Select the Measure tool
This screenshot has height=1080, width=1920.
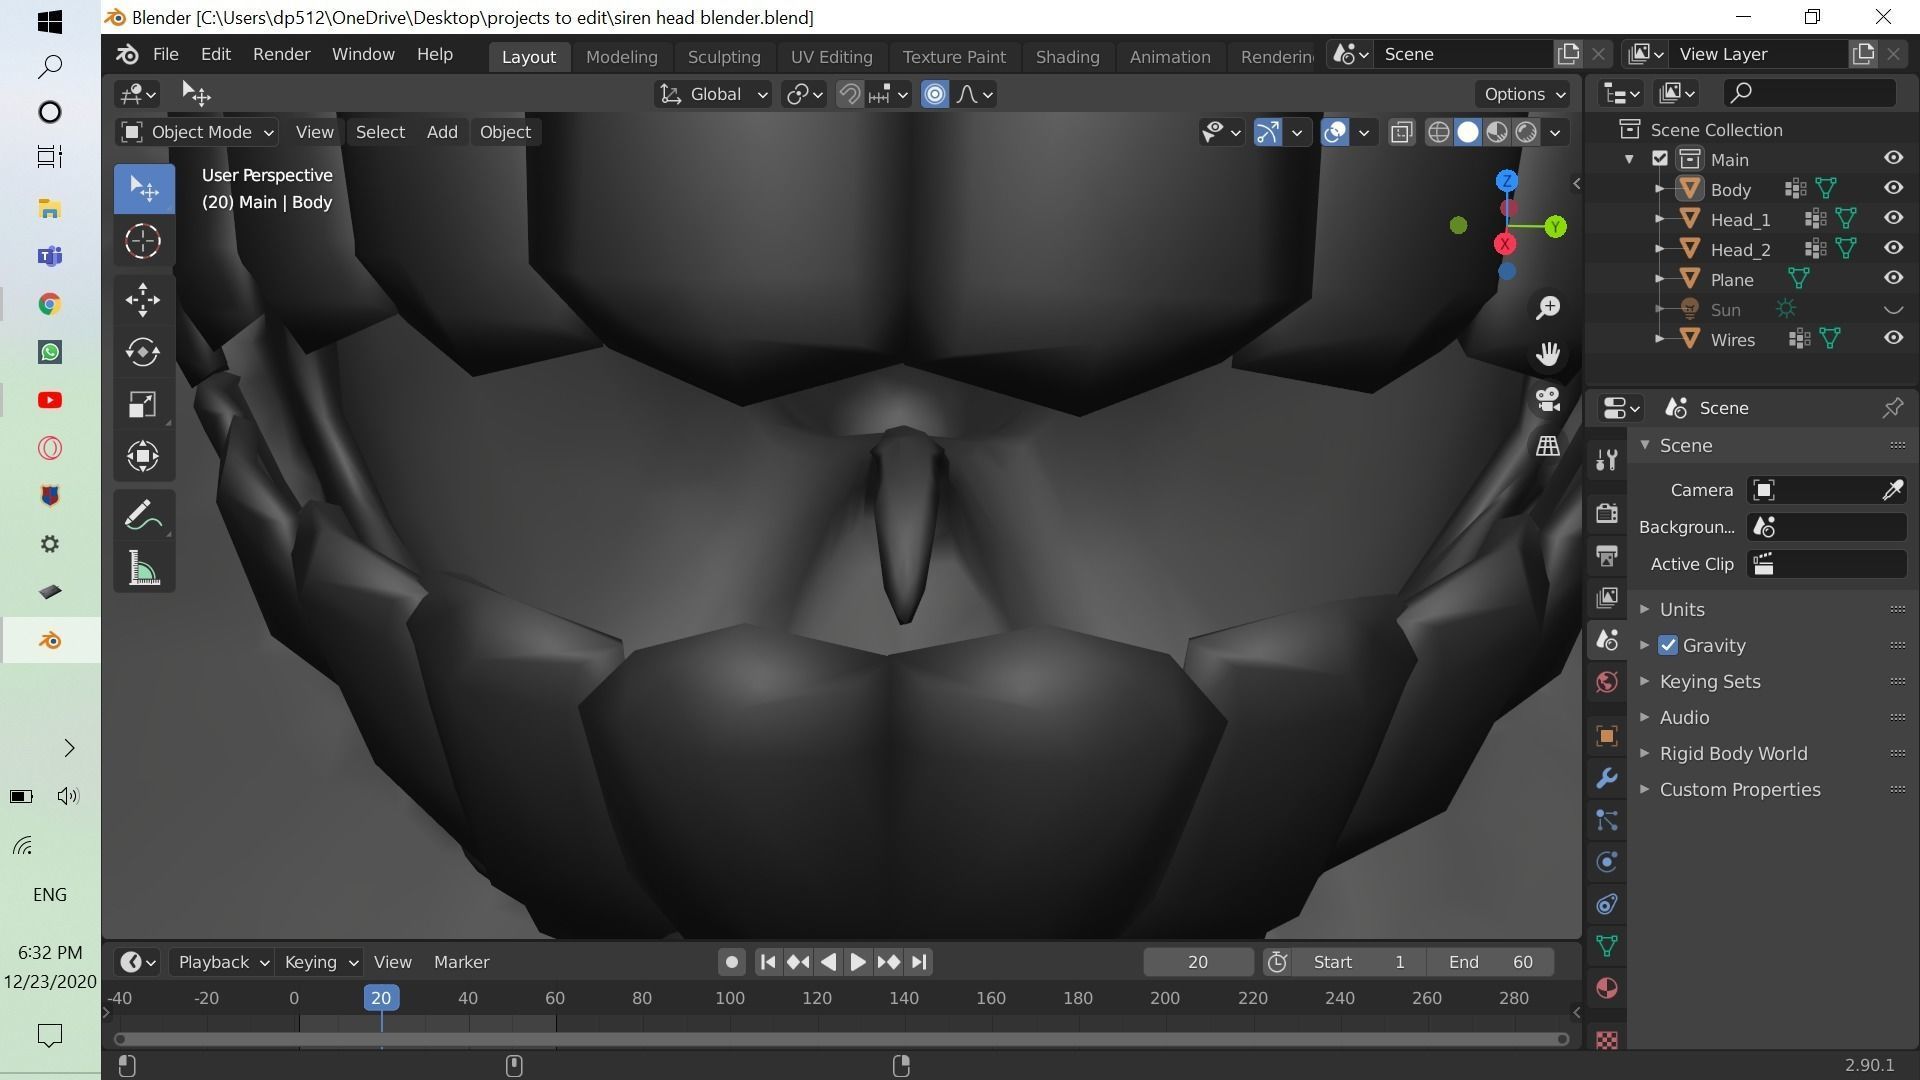pyautogui.click(x=143, y=568)
